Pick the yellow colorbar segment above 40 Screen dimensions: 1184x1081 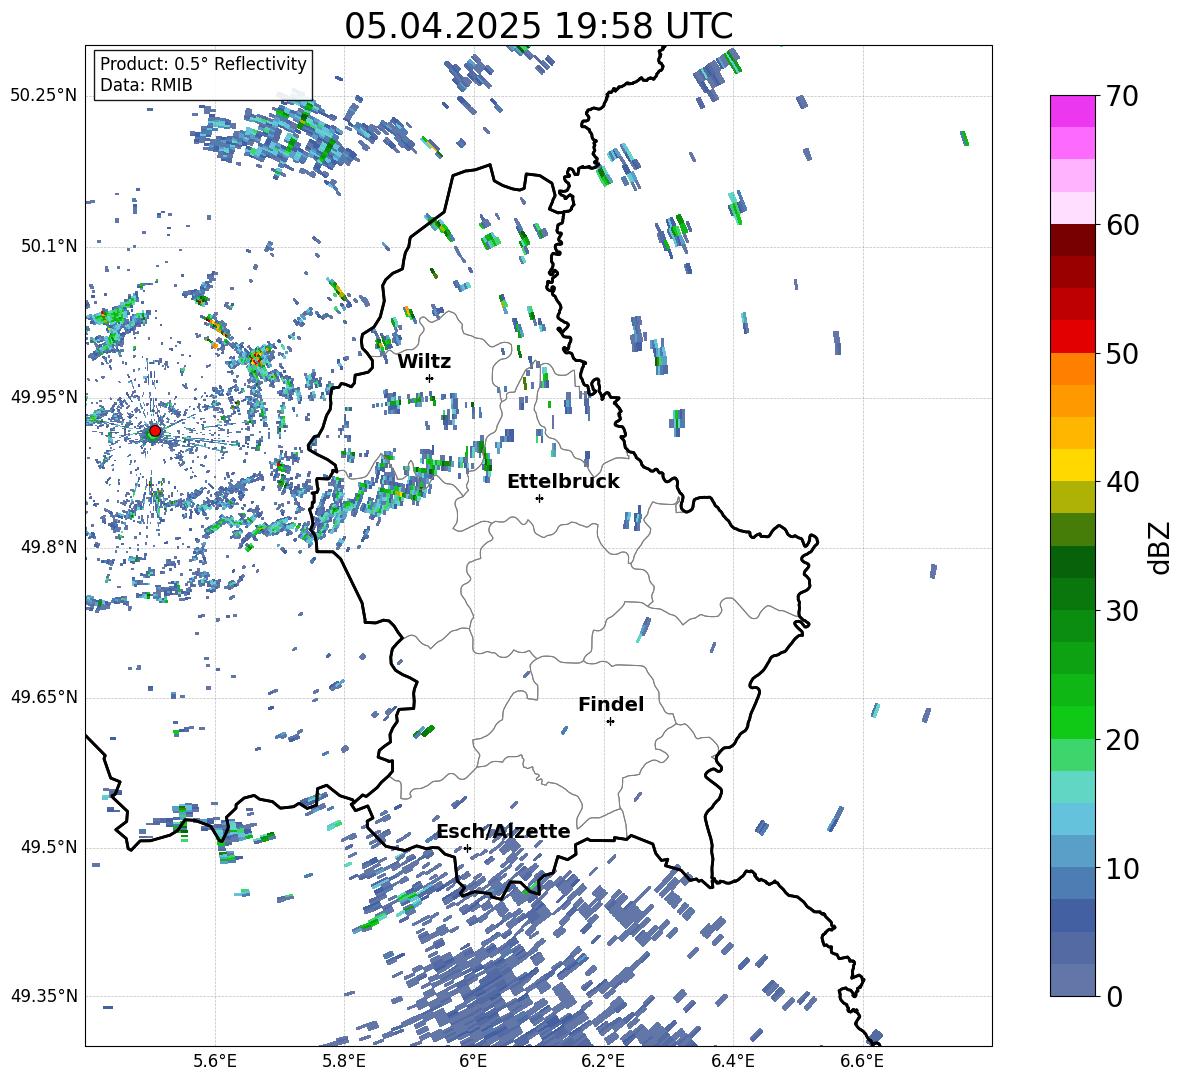[1072, 465]
